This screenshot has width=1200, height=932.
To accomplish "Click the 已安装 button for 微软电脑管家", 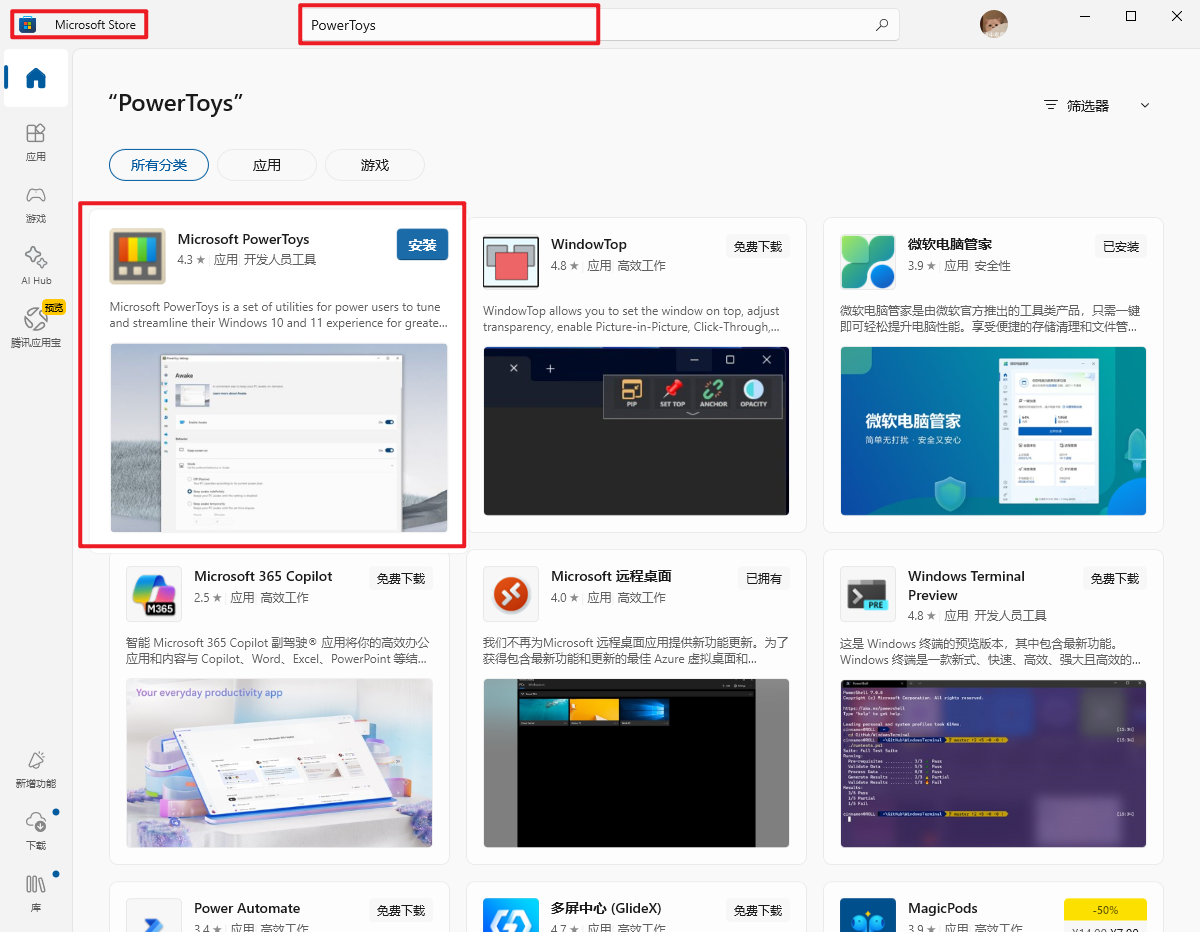I will click(x=1121, y=246).
